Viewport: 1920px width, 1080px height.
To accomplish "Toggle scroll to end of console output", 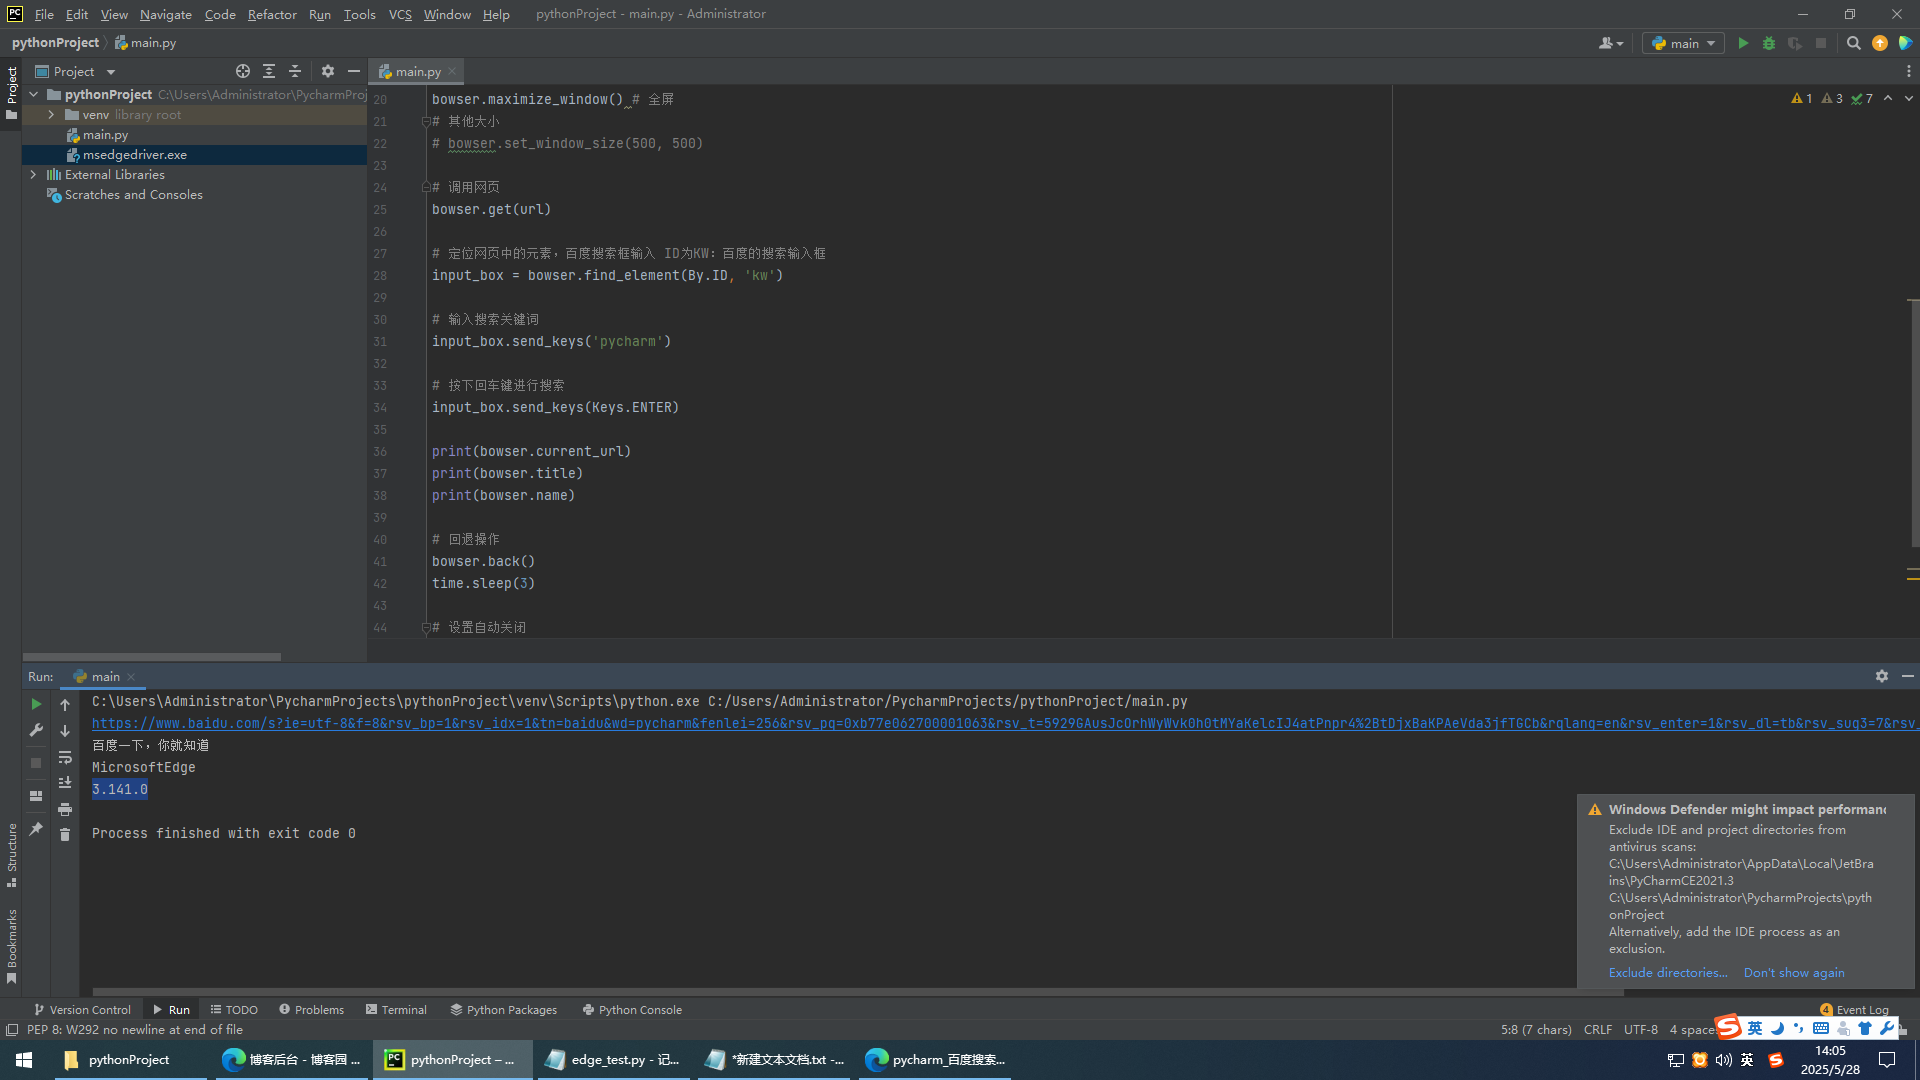I will point(65,783).
